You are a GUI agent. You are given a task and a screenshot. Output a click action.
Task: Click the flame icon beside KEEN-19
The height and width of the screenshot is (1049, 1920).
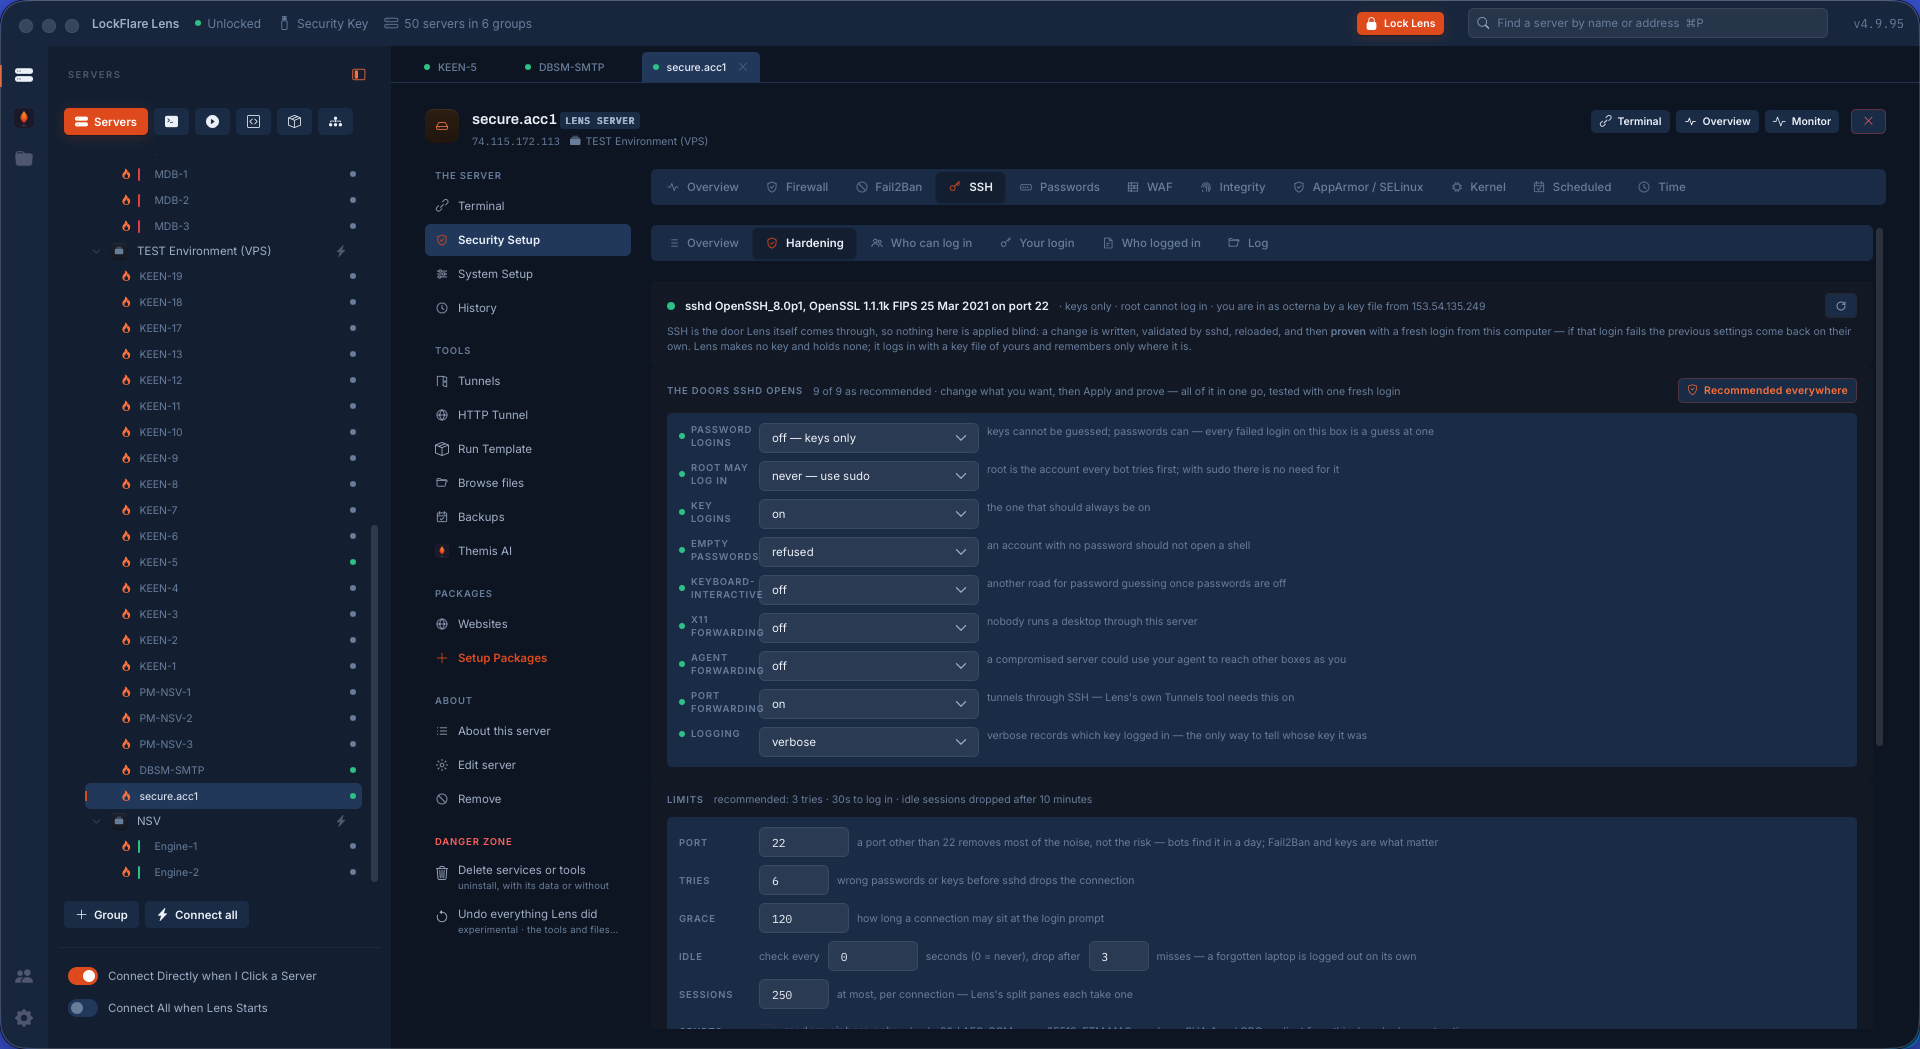(126, 276)
